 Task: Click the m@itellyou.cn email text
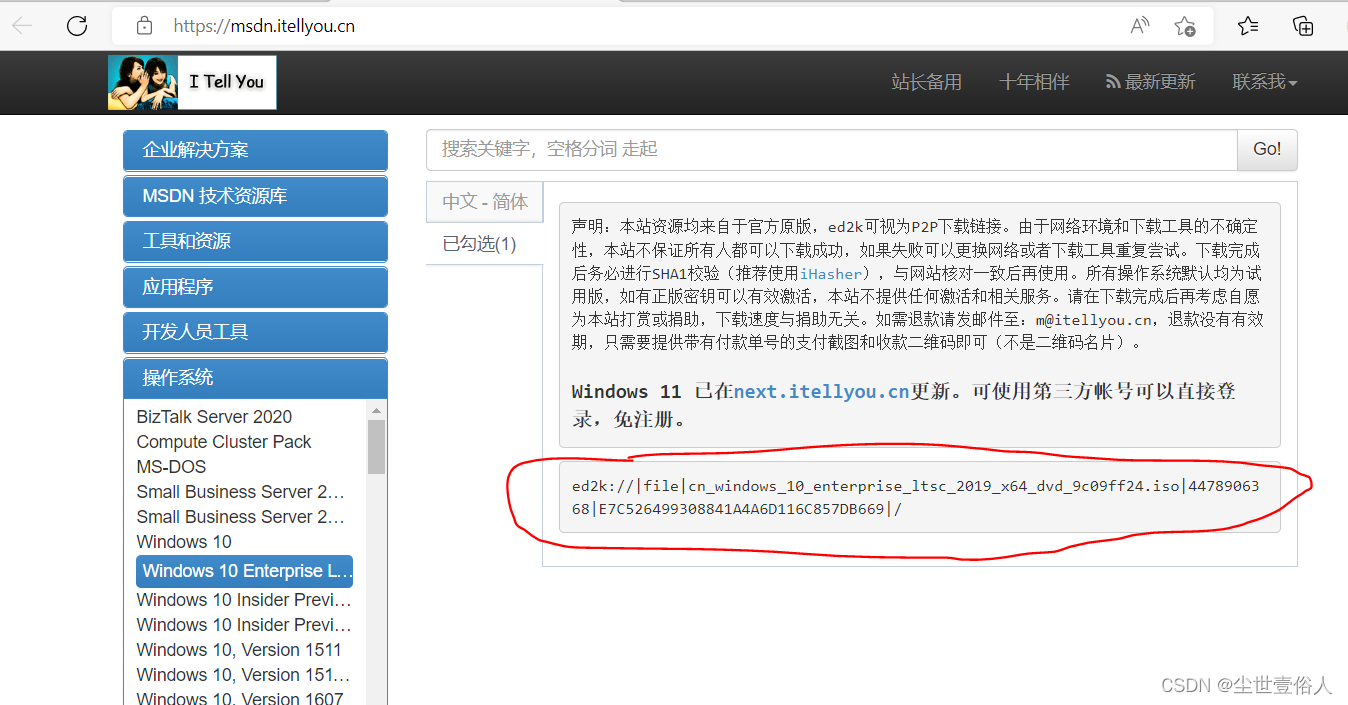(x=1094, y=320)
